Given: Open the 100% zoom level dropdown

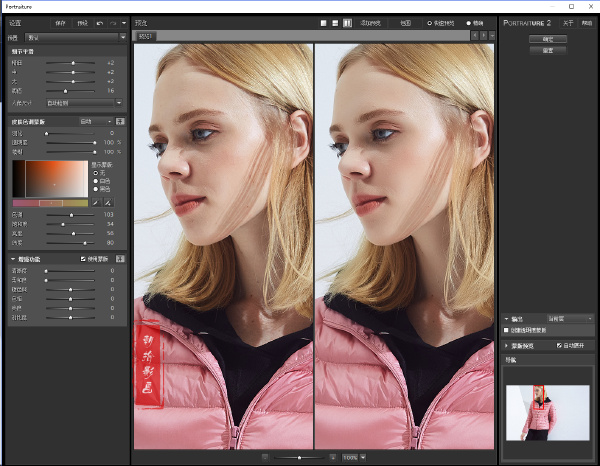Looking at the screenshot, I should pyautogui.click(x=354, y=457).
